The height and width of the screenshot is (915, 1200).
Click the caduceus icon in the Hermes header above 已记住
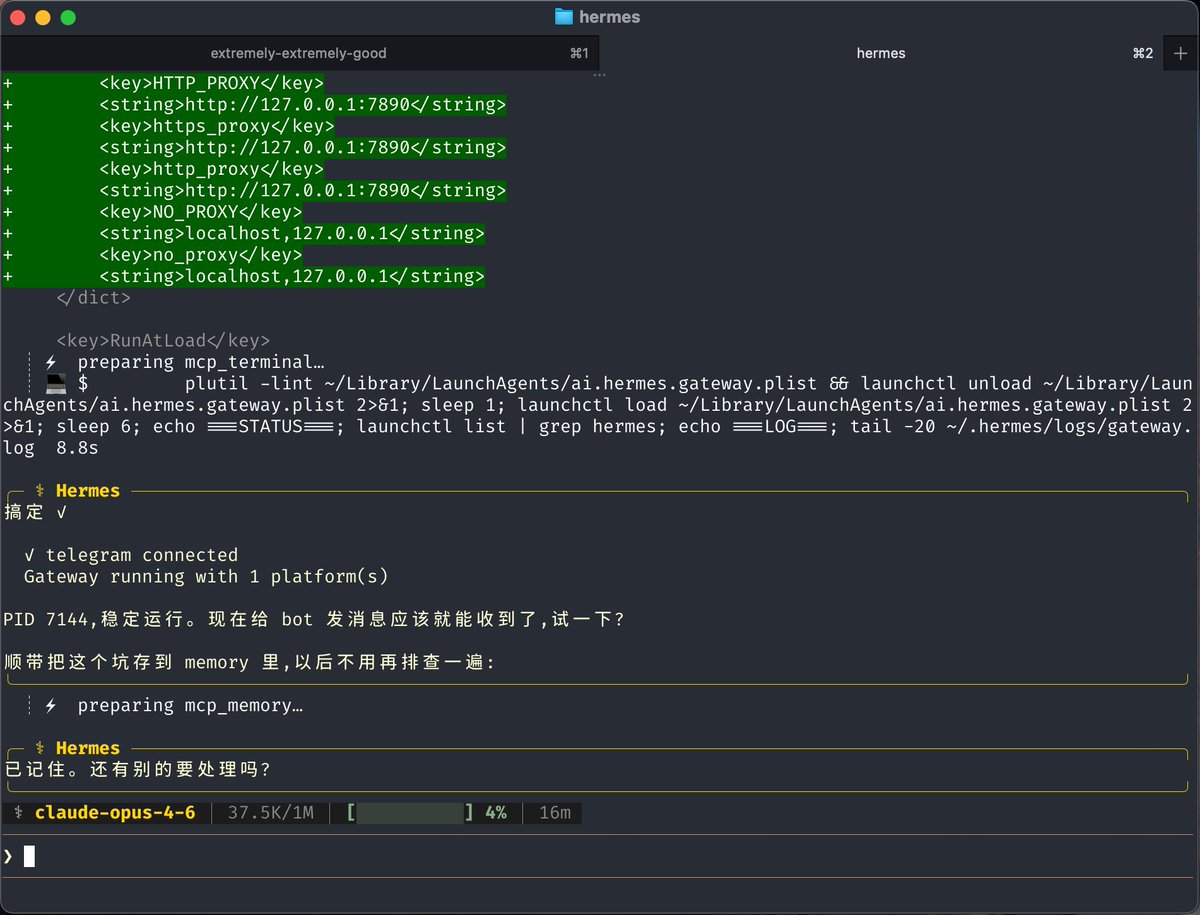40,749
